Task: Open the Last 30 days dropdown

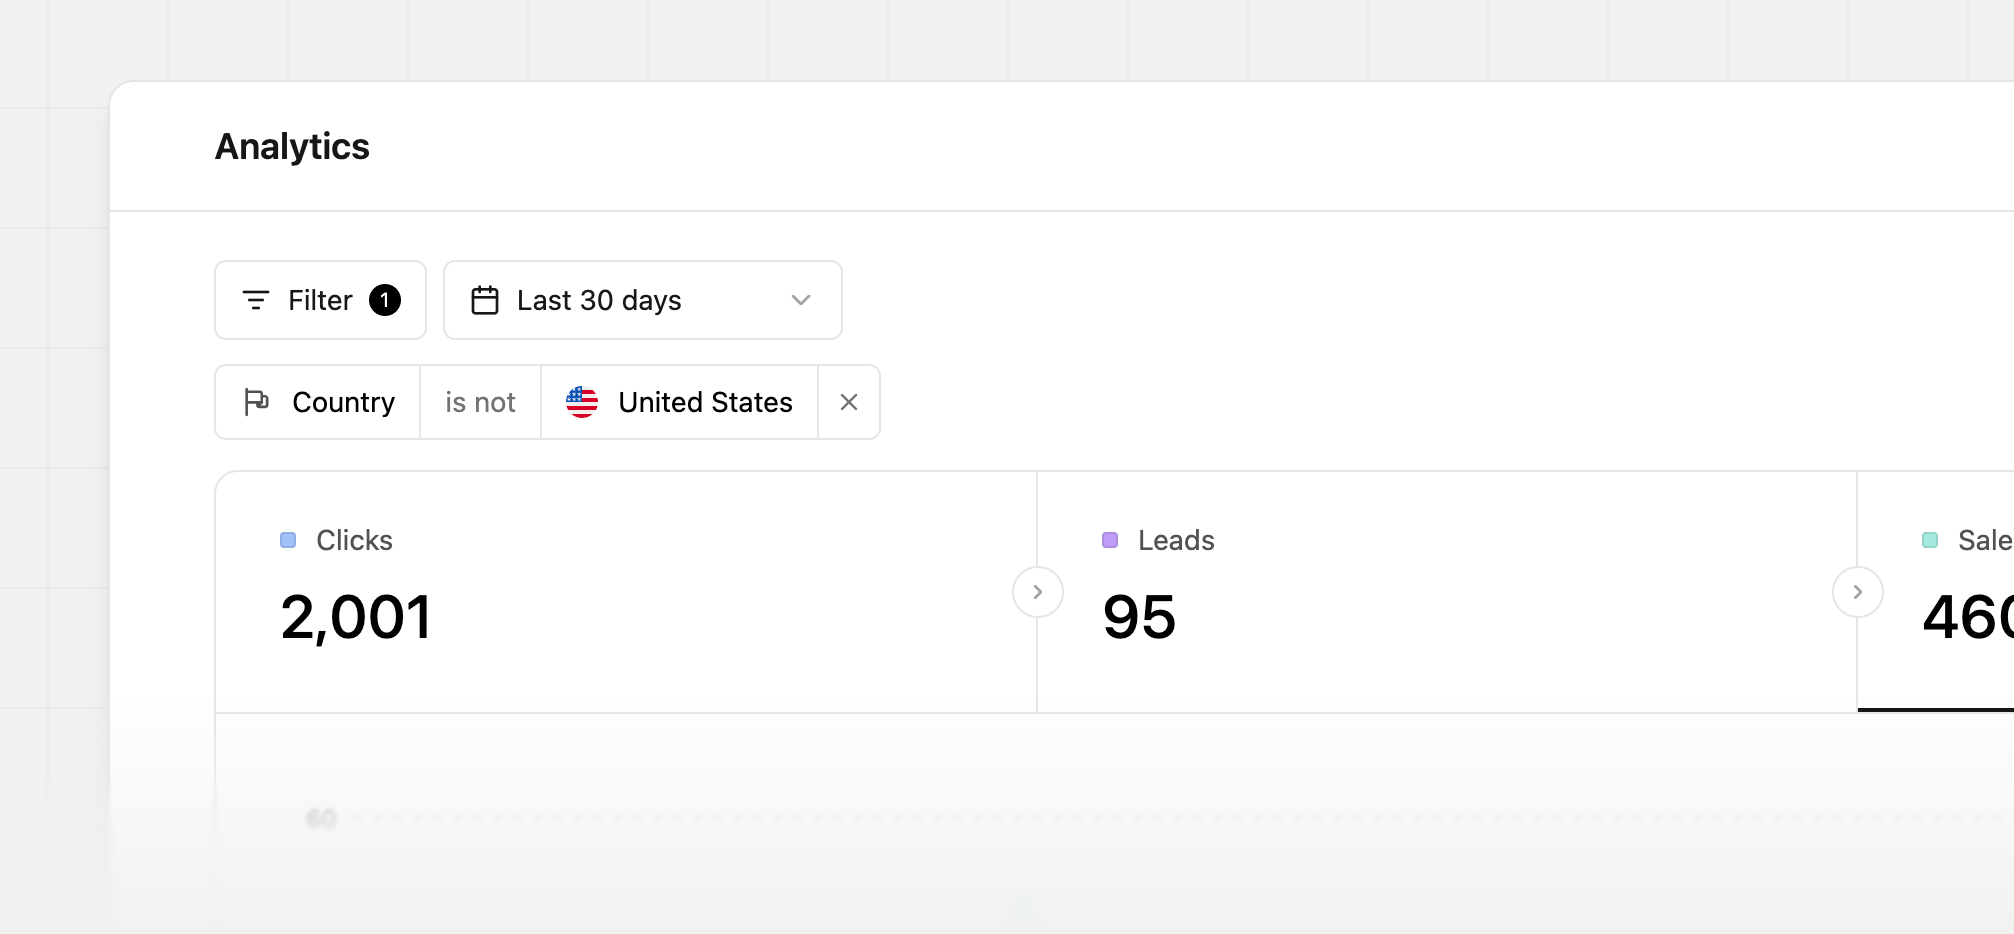Action: (x=642, y=300)
